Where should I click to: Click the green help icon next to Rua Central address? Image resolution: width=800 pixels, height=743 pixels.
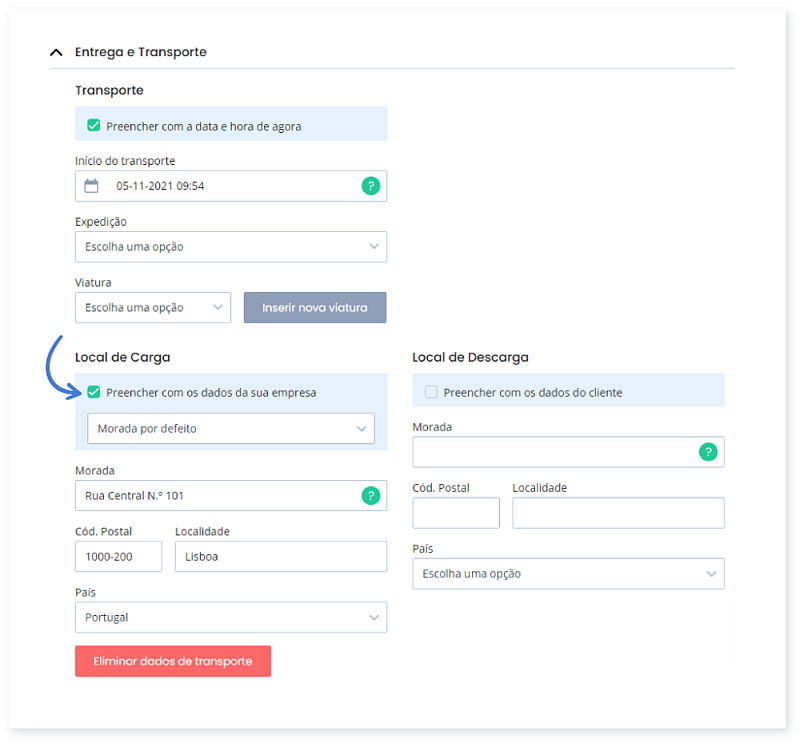(x=370, y=495)
